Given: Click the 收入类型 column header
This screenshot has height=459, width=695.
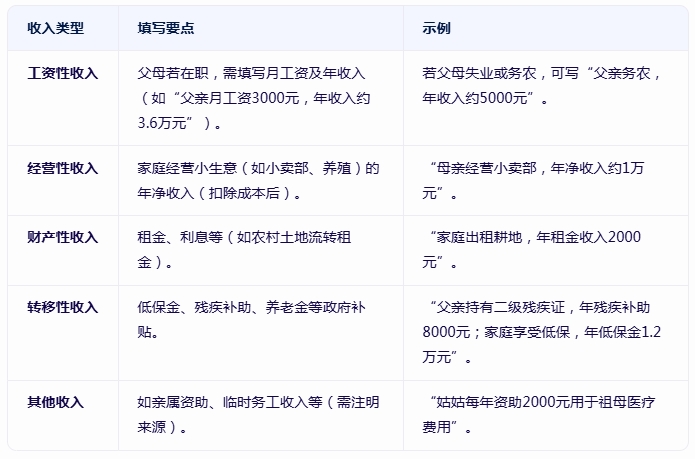Looking at the screenshot, I should [55, 29].
